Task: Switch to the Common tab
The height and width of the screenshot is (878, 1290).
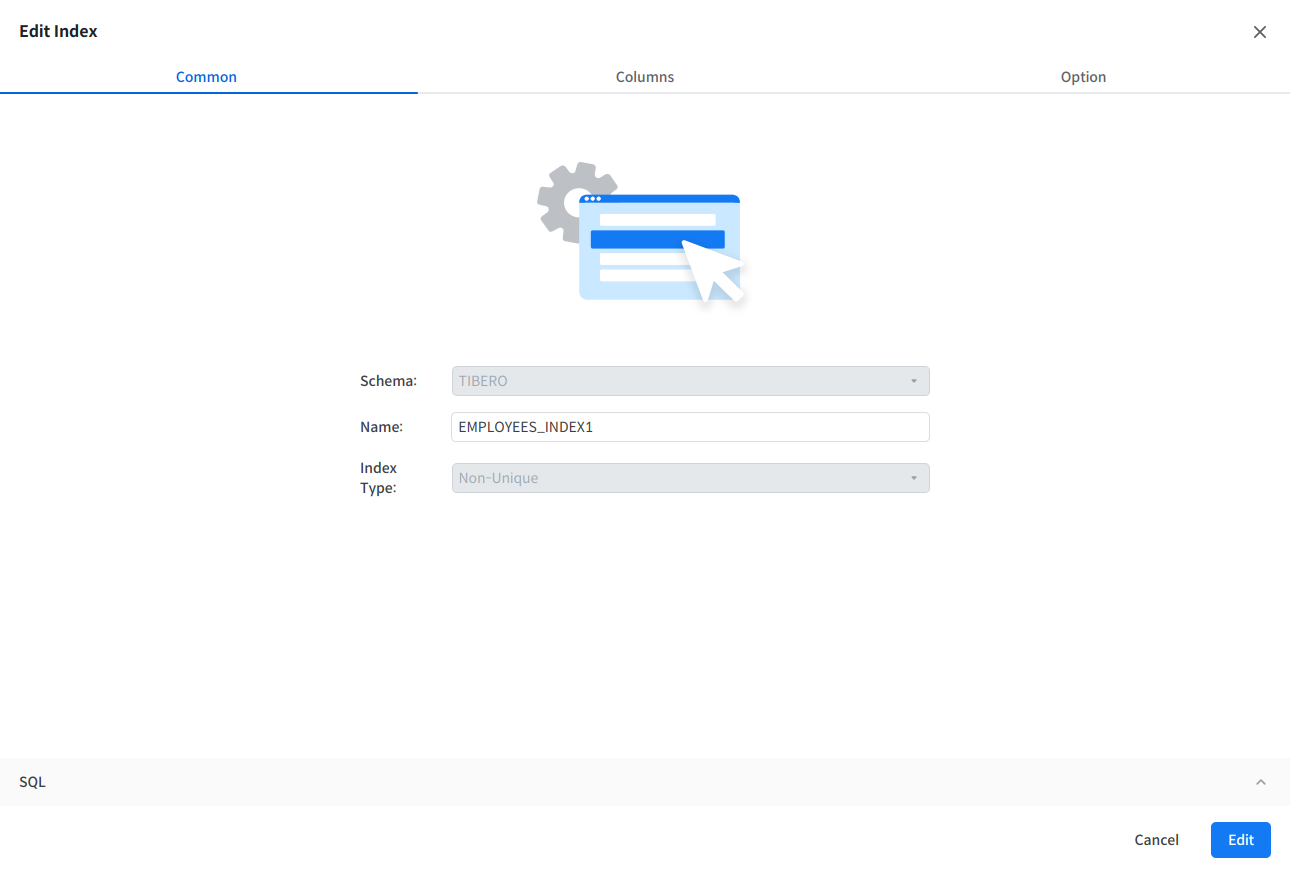Action: (206, 77)
